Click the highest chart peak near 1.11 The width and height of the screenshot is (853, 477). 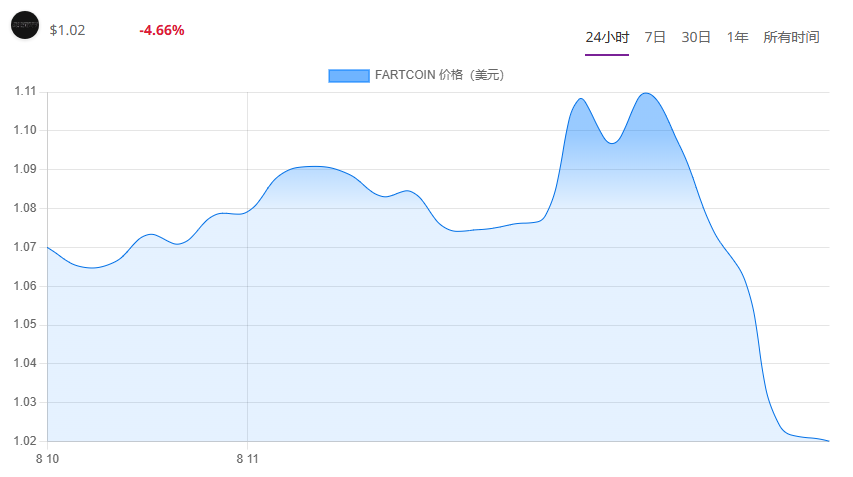pyautogui.click(x=646, y=93)
